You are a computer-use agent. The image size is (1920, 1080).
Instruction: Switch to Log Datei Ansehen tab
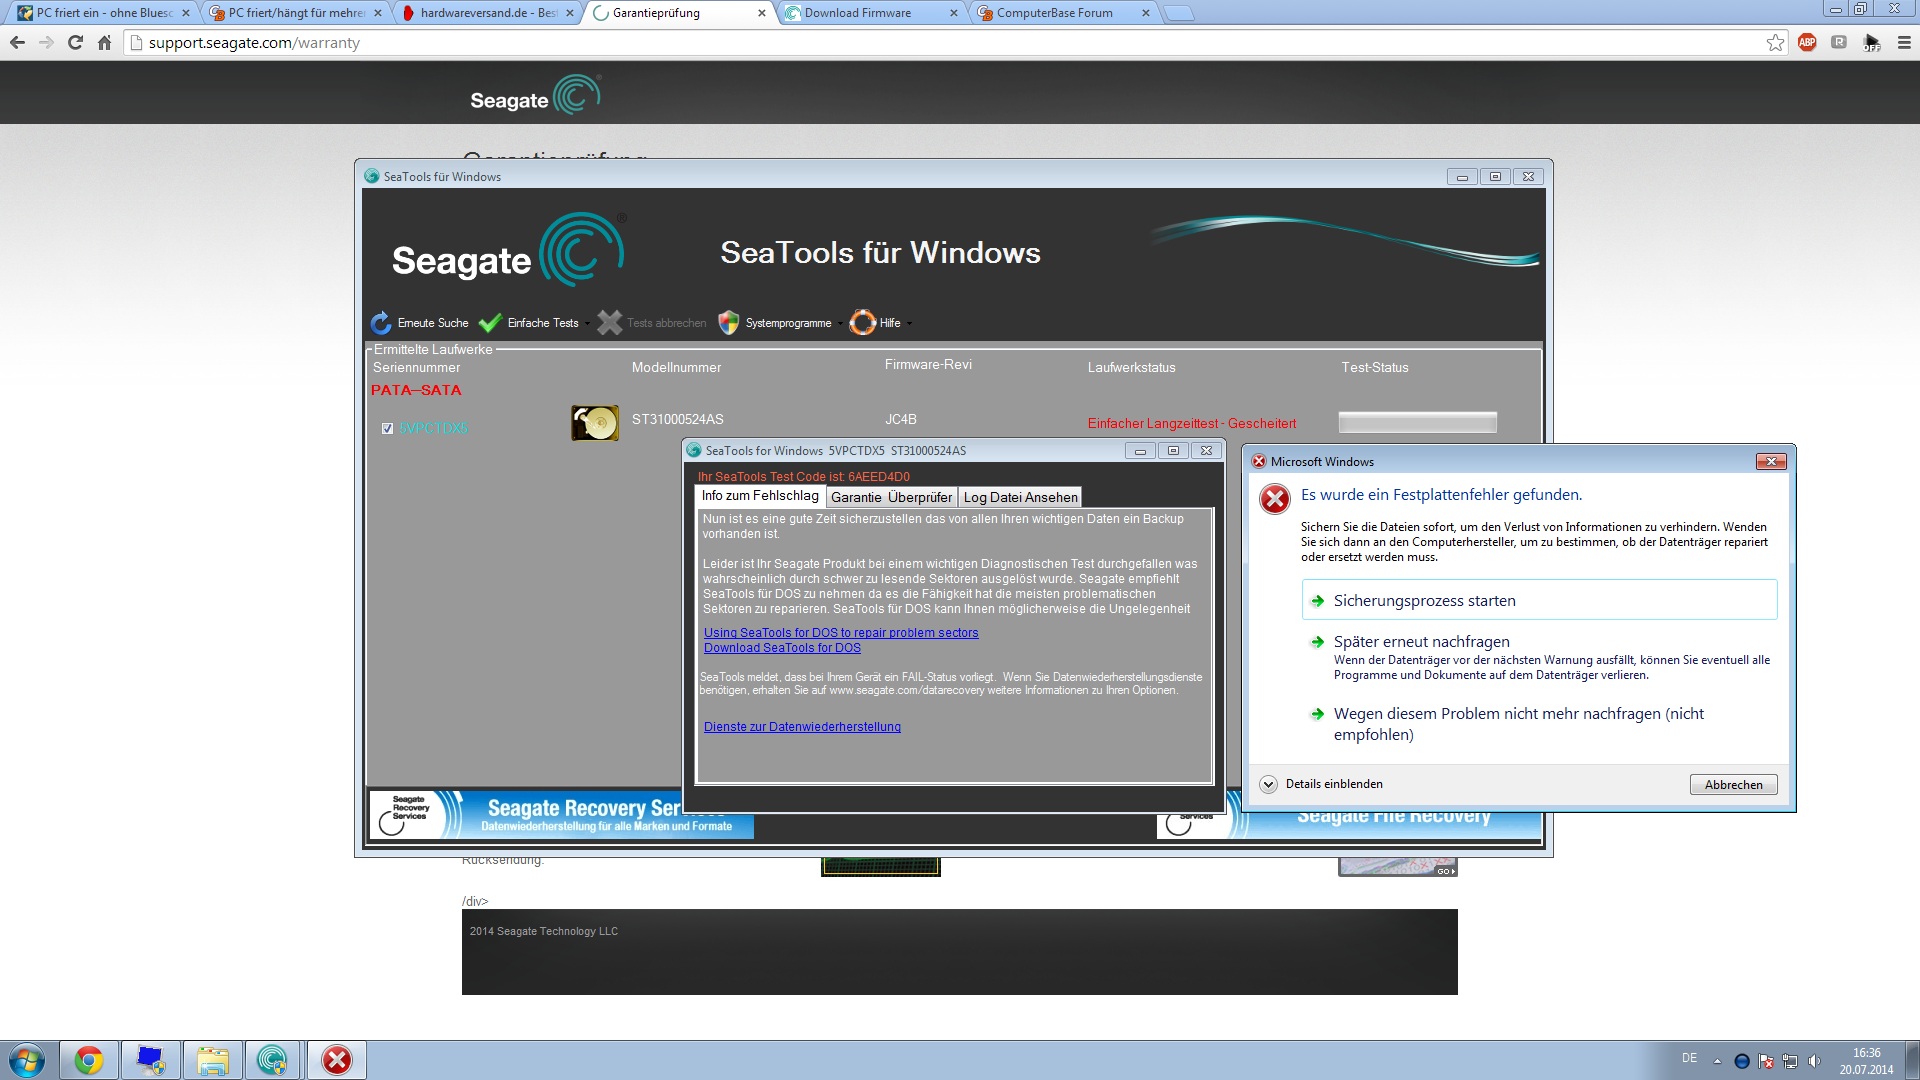tap(1020, 497)
